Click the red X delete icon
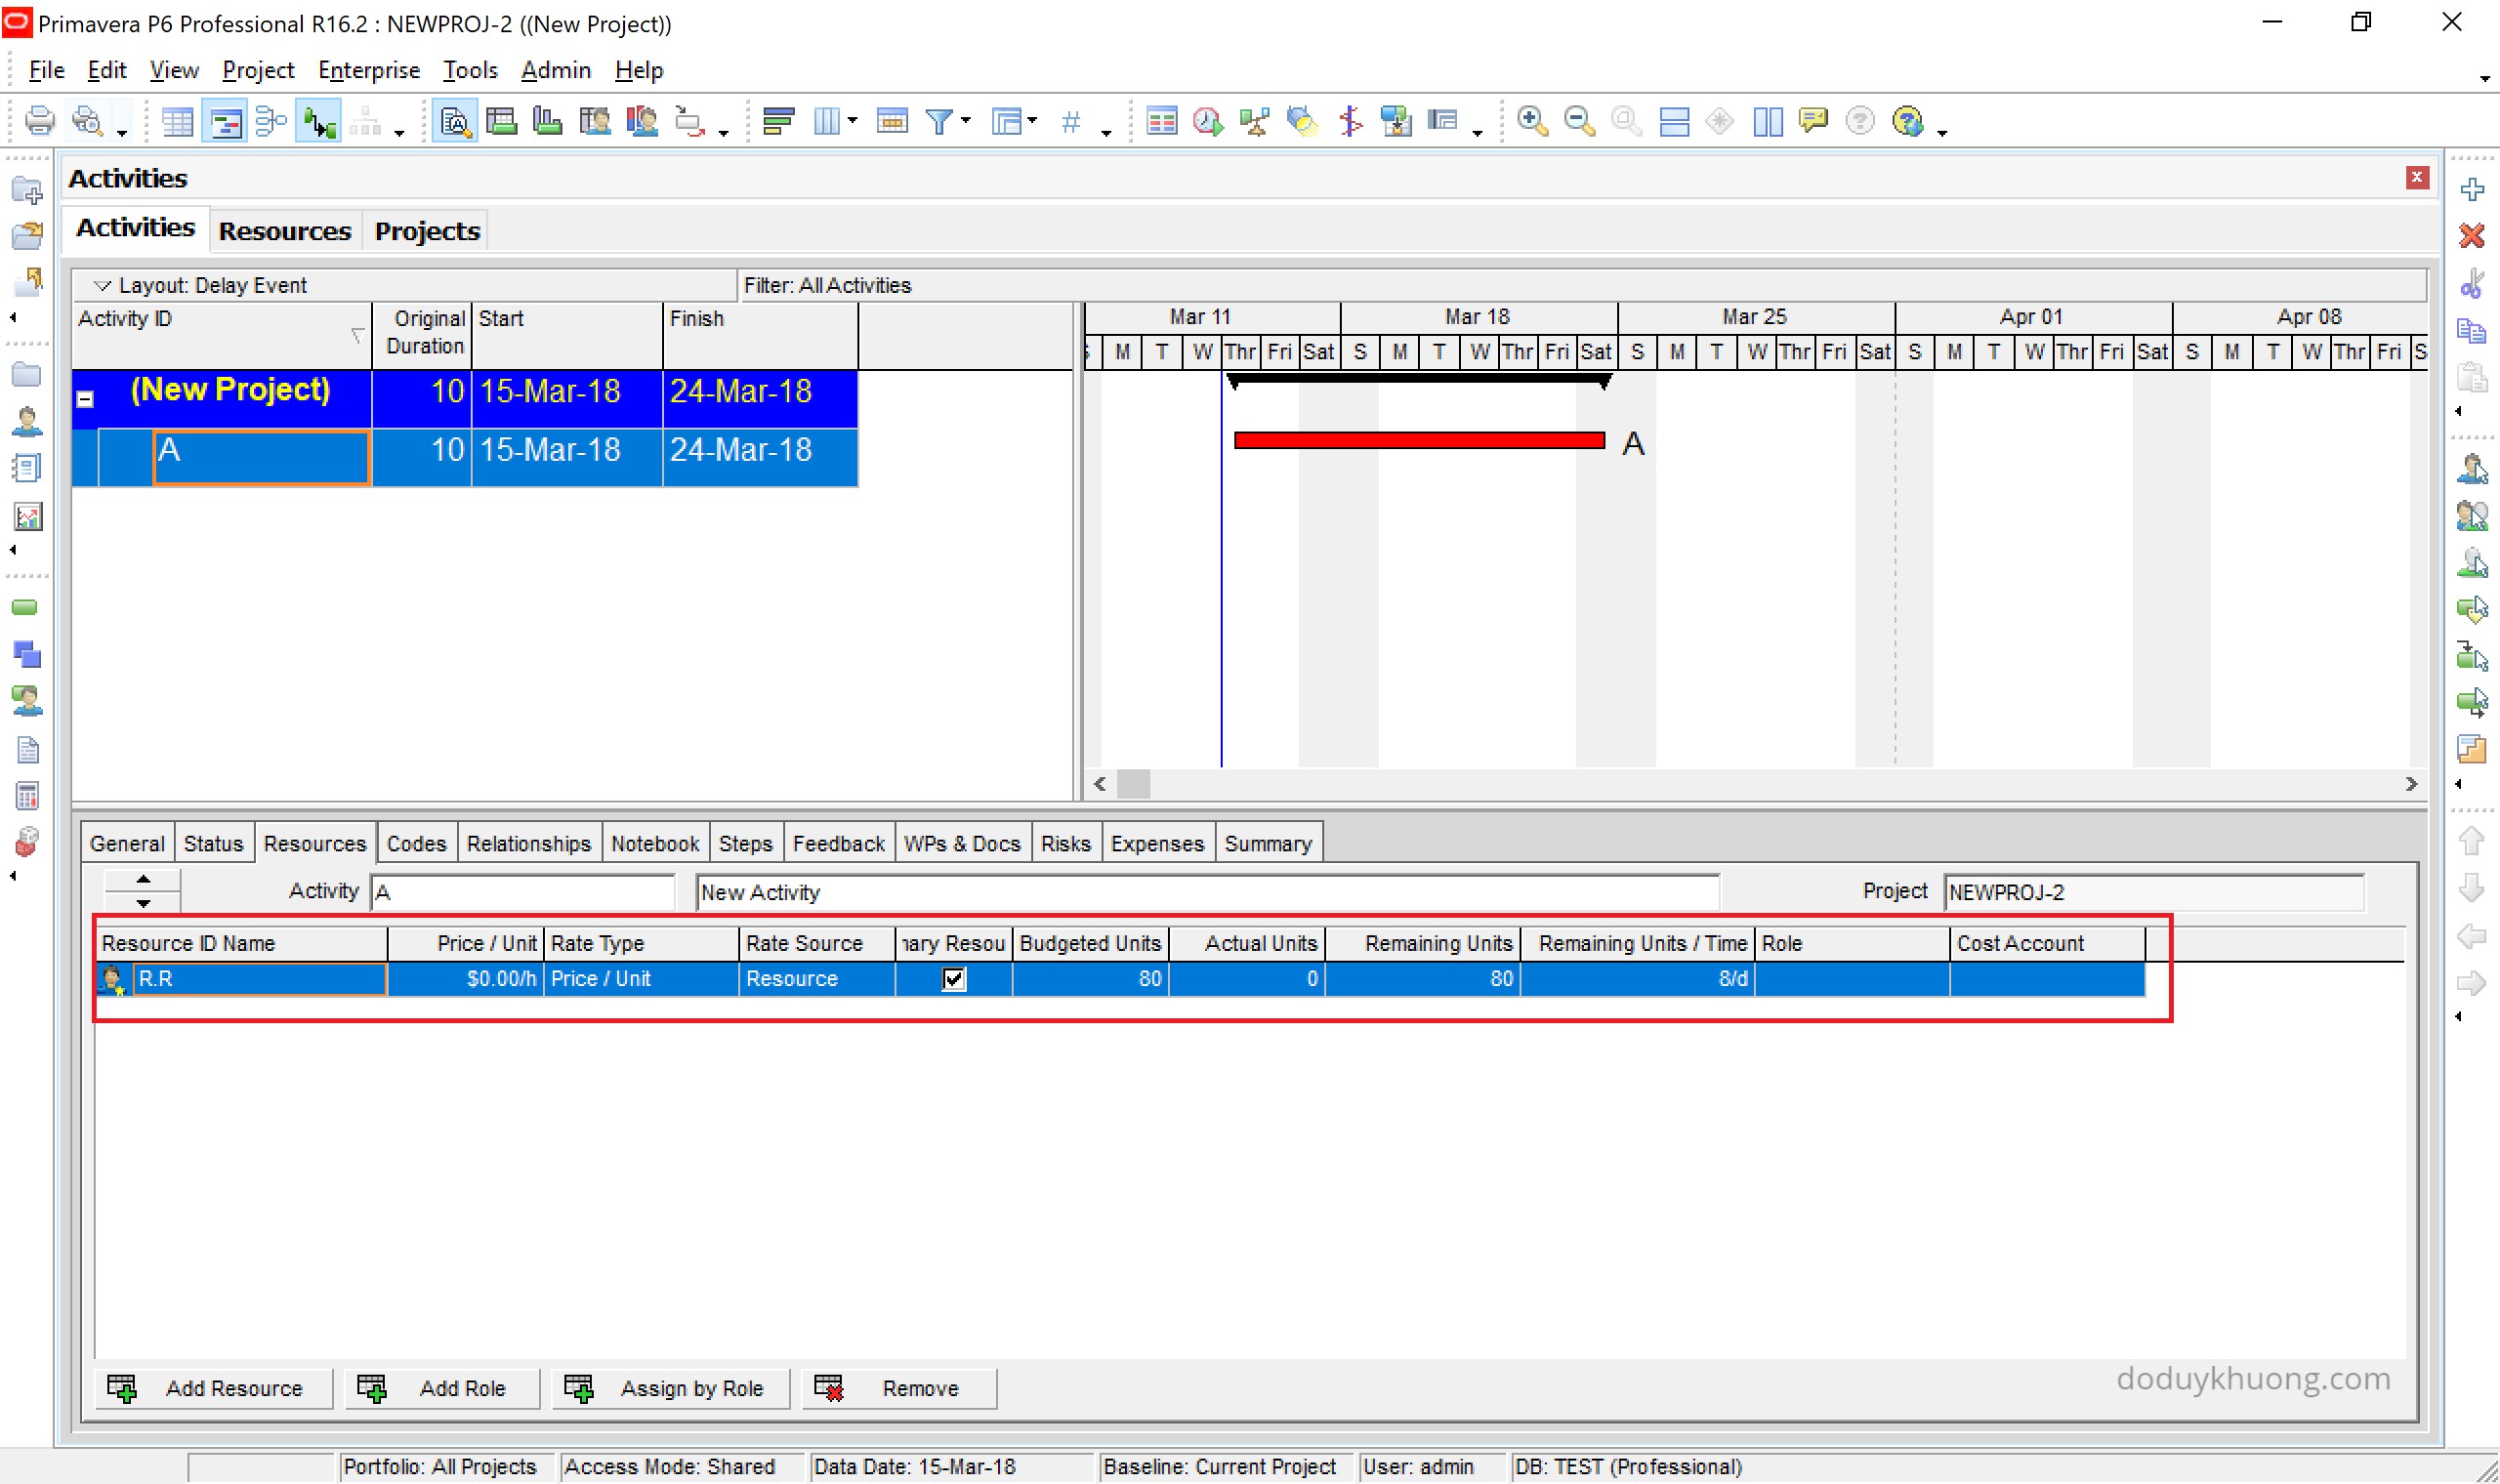 click(2471, 236)
